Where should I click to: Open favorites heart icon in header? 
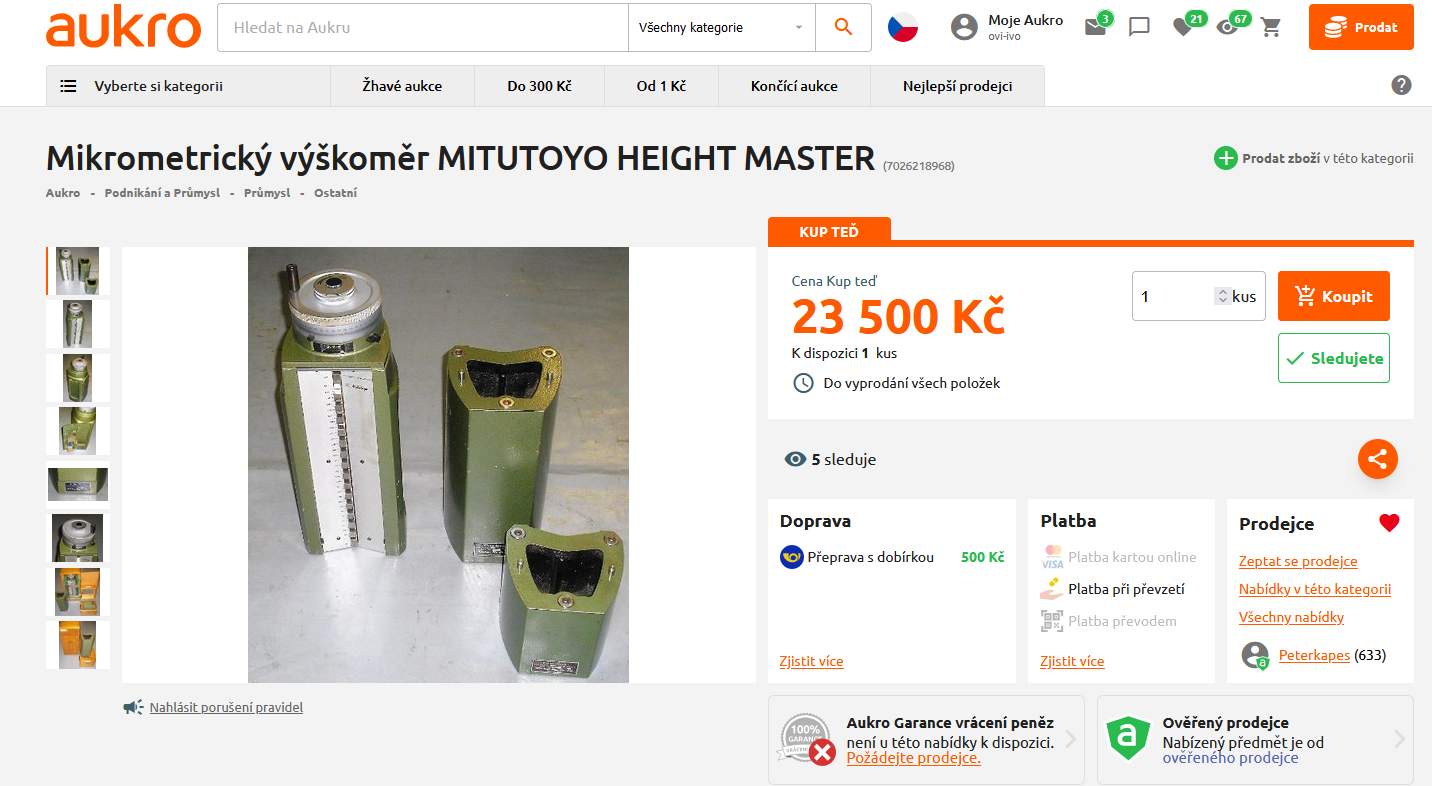coord(1183,27)
